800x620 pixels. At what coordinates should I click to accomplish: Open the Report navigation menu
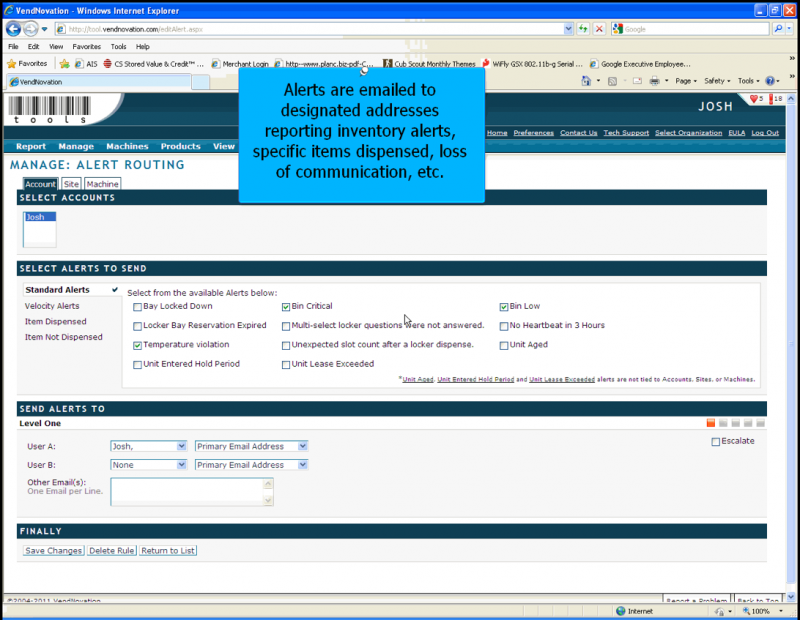point(31,146)
